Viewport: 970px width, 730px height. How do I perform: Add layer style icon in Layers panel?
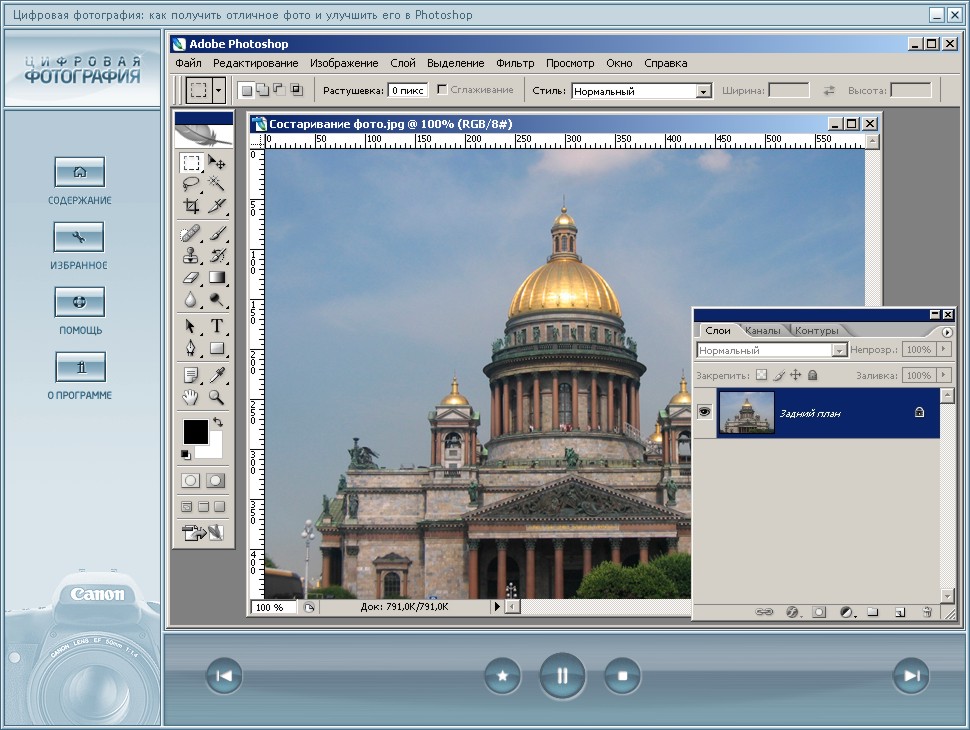click(792, 612)
